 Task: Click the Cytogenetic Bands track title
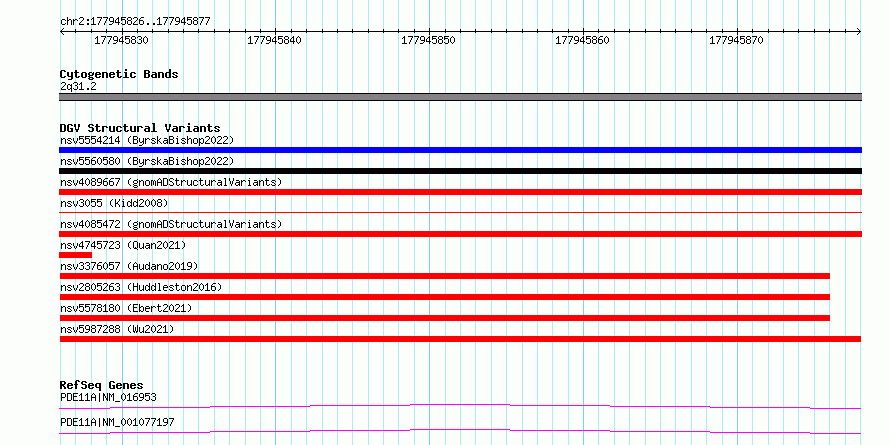[x=119, y=74]
